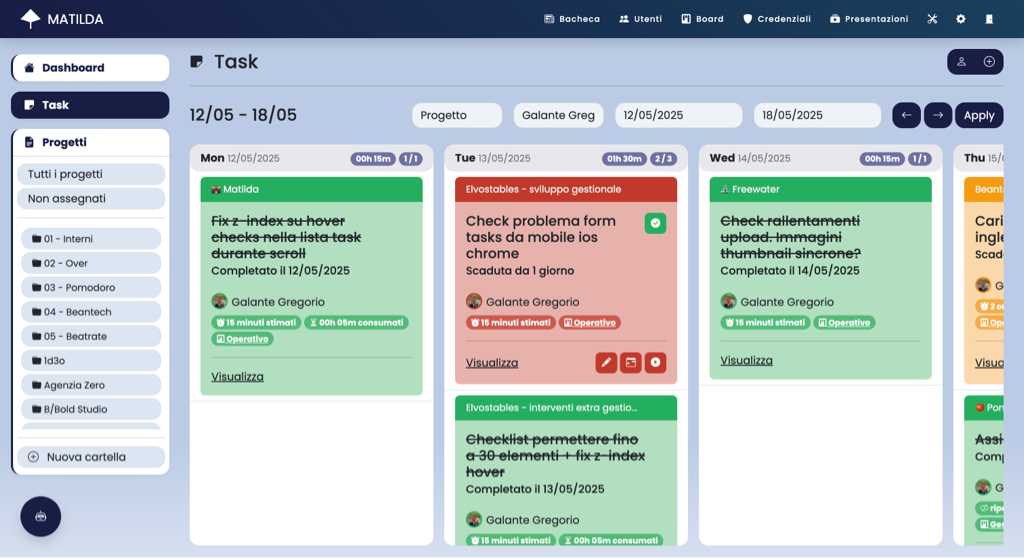Viewport: 1024px width, 558px height.
Task: Click the 18/05/2025 end date field
Action: (817, 115)
